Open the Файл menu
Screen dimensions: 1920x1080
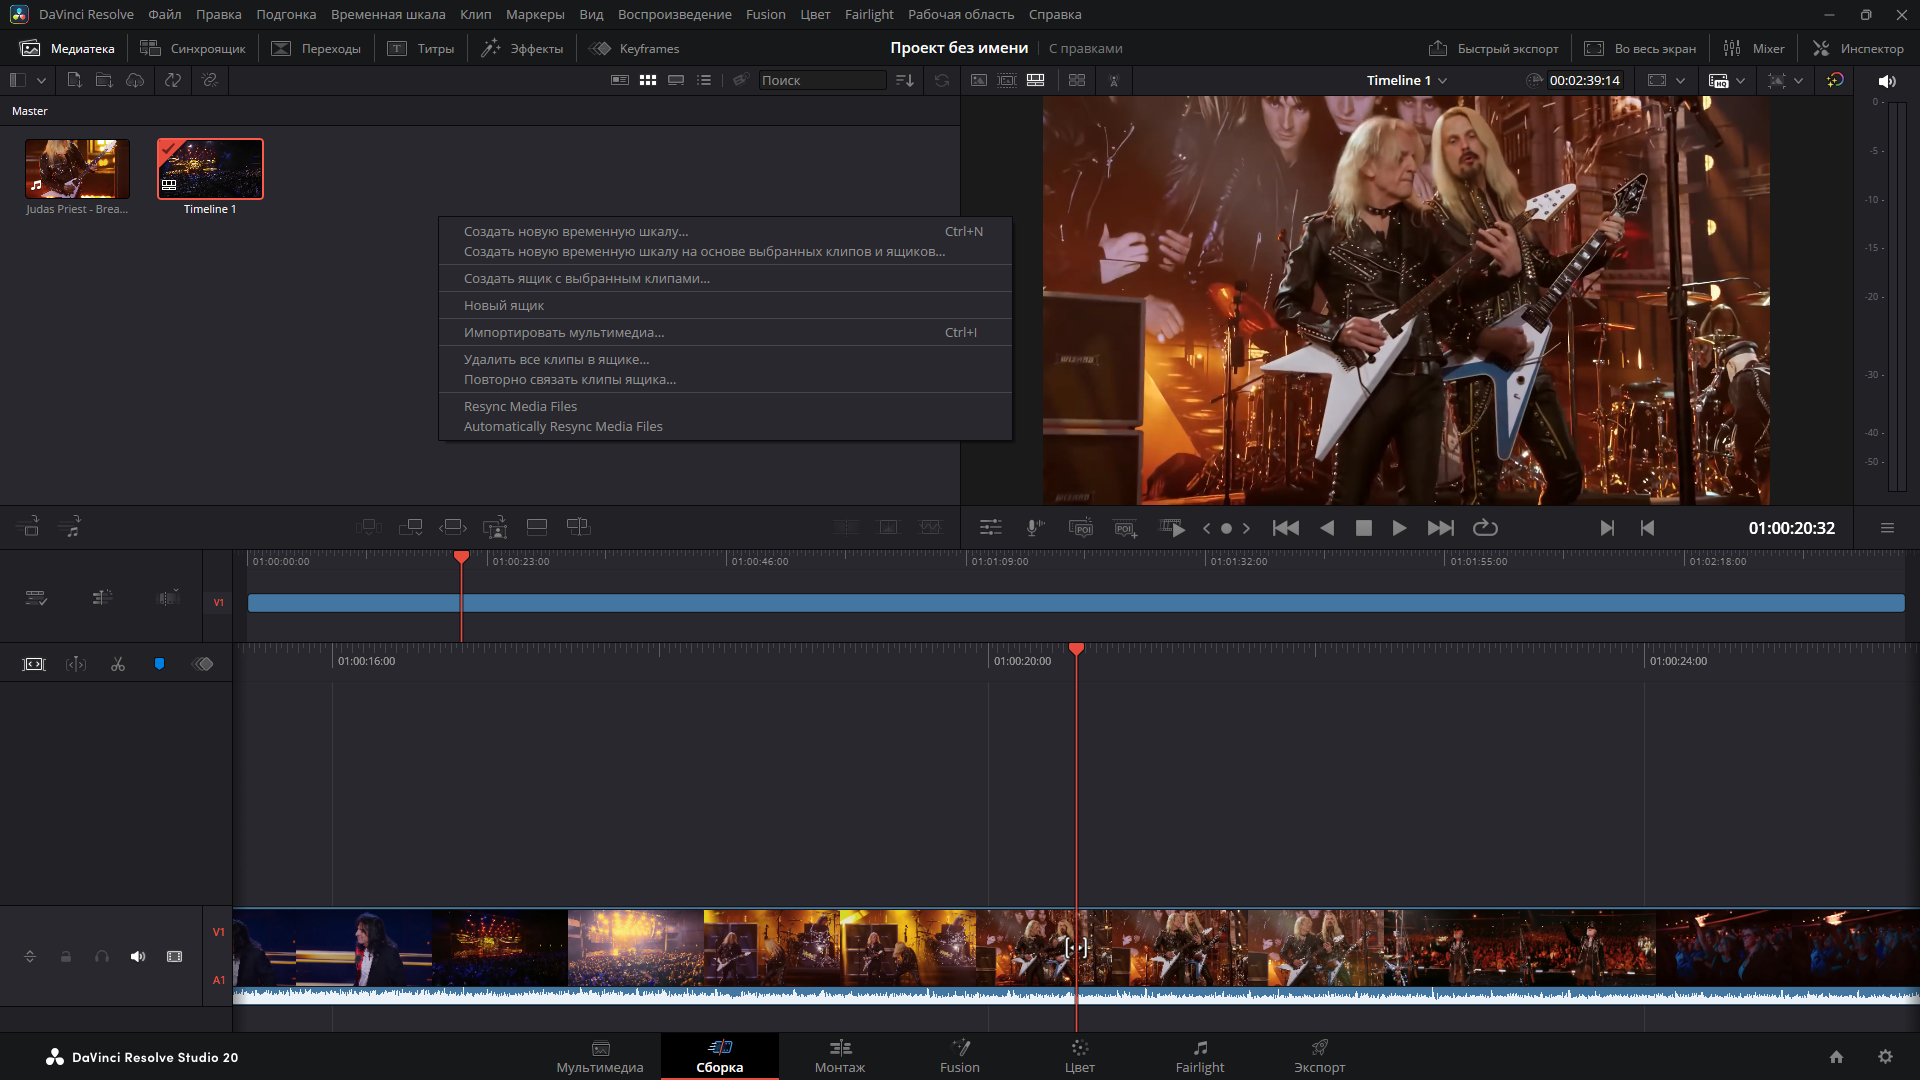(x=165, y=14)
